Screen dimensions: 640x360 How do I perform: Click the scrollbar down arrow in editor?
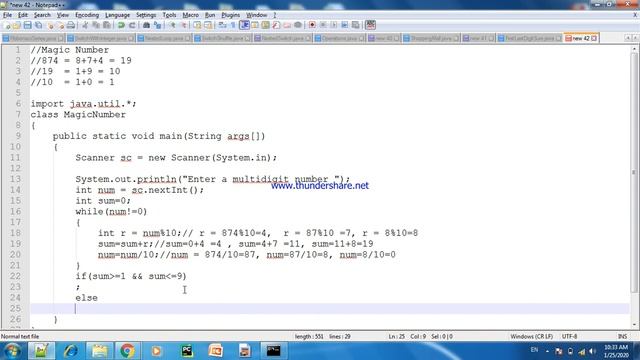pyautogui.click(x=634, y=325)
